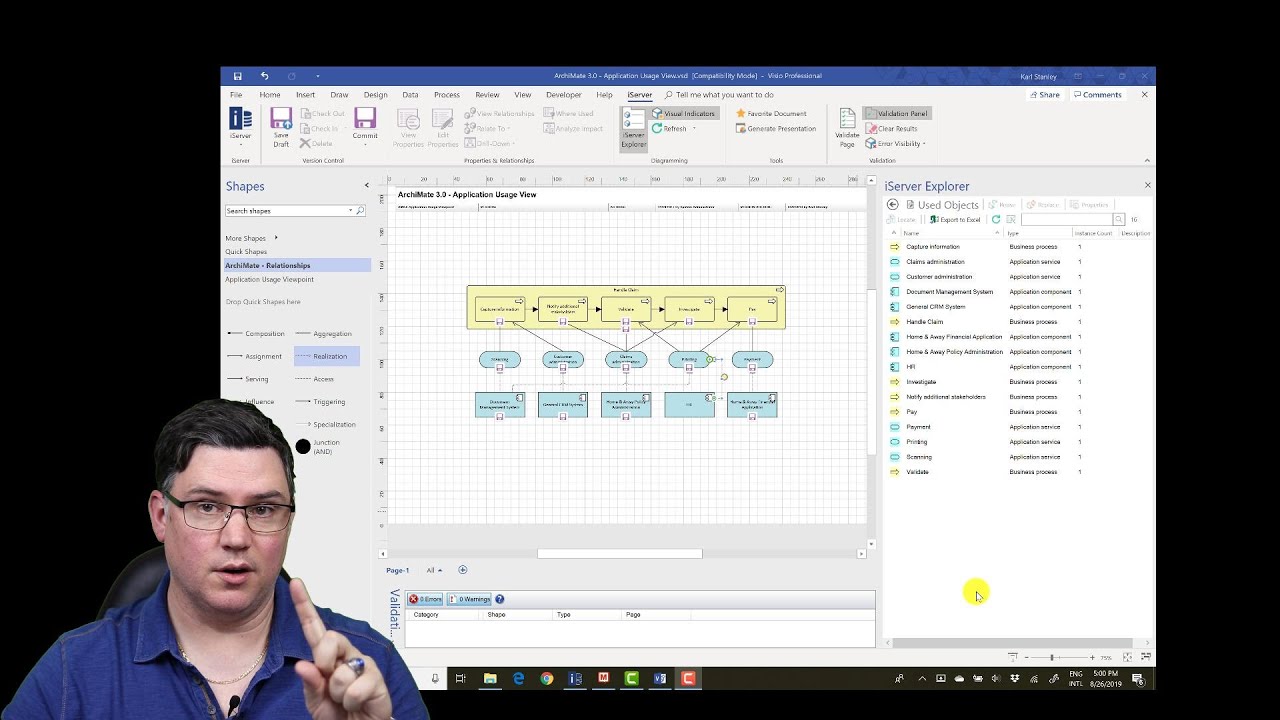This screenshot has height=720, width=1280.
Task: Collapse the ribbon with the chevron
Action: coord(1147,161)
